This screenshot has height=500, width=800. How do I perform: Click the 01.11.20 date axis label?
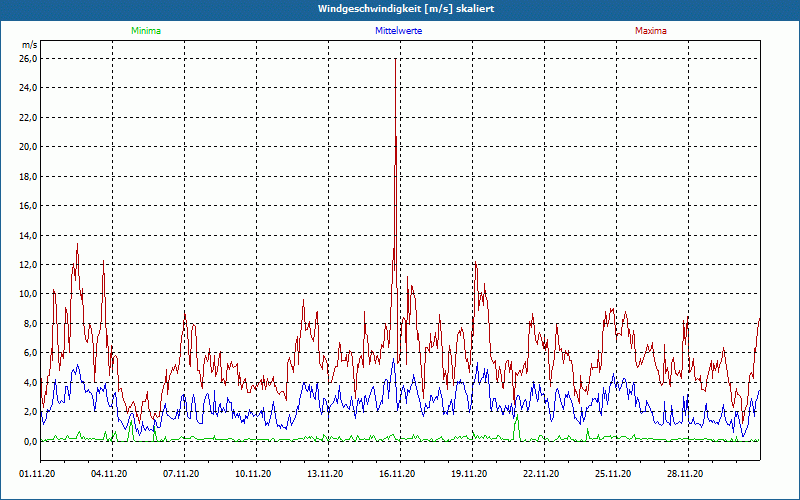click(x=37, y=474)
